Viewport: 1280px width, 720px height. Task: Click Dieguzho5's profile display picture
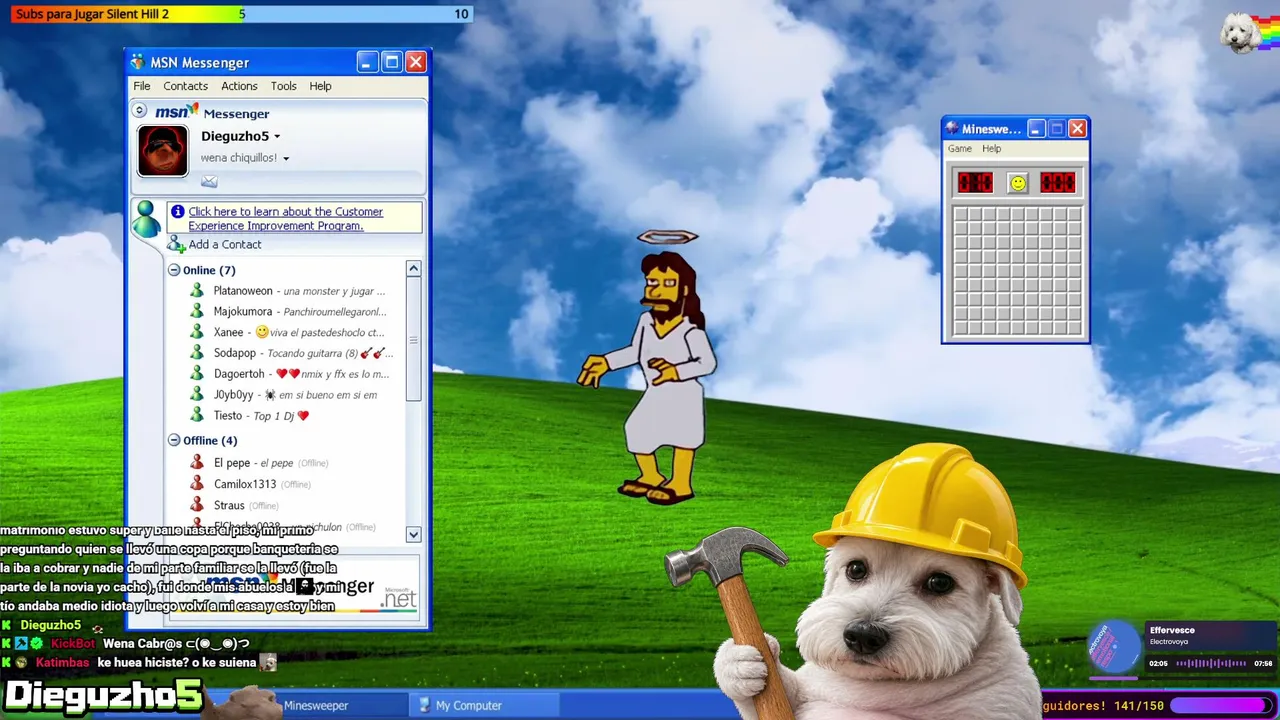pos(162,151)
